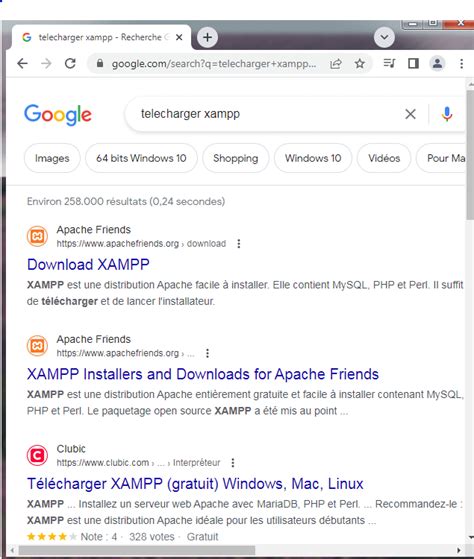The height and width of the screenshot is (559, 474).
Task: Open options dots beside the Clubic result
Action: point(233,463)
